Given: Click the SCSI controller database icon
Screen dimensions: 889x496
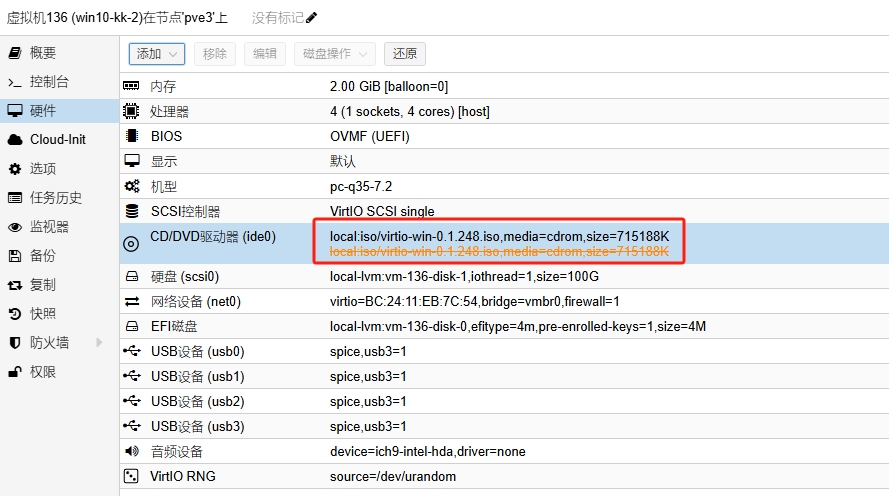Looking at the screenshot, I should click(131, 212).
